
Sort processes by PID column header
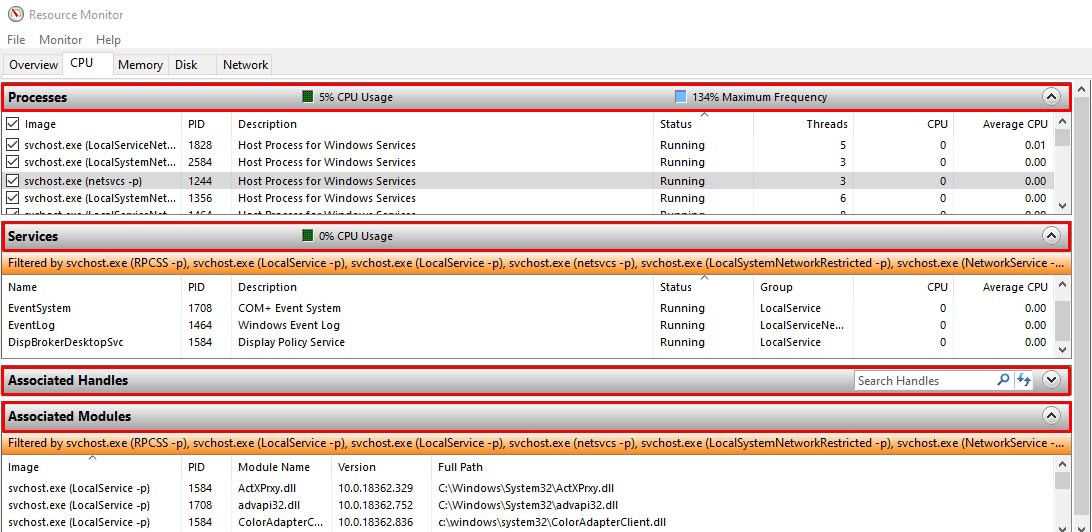coord(206,124)
